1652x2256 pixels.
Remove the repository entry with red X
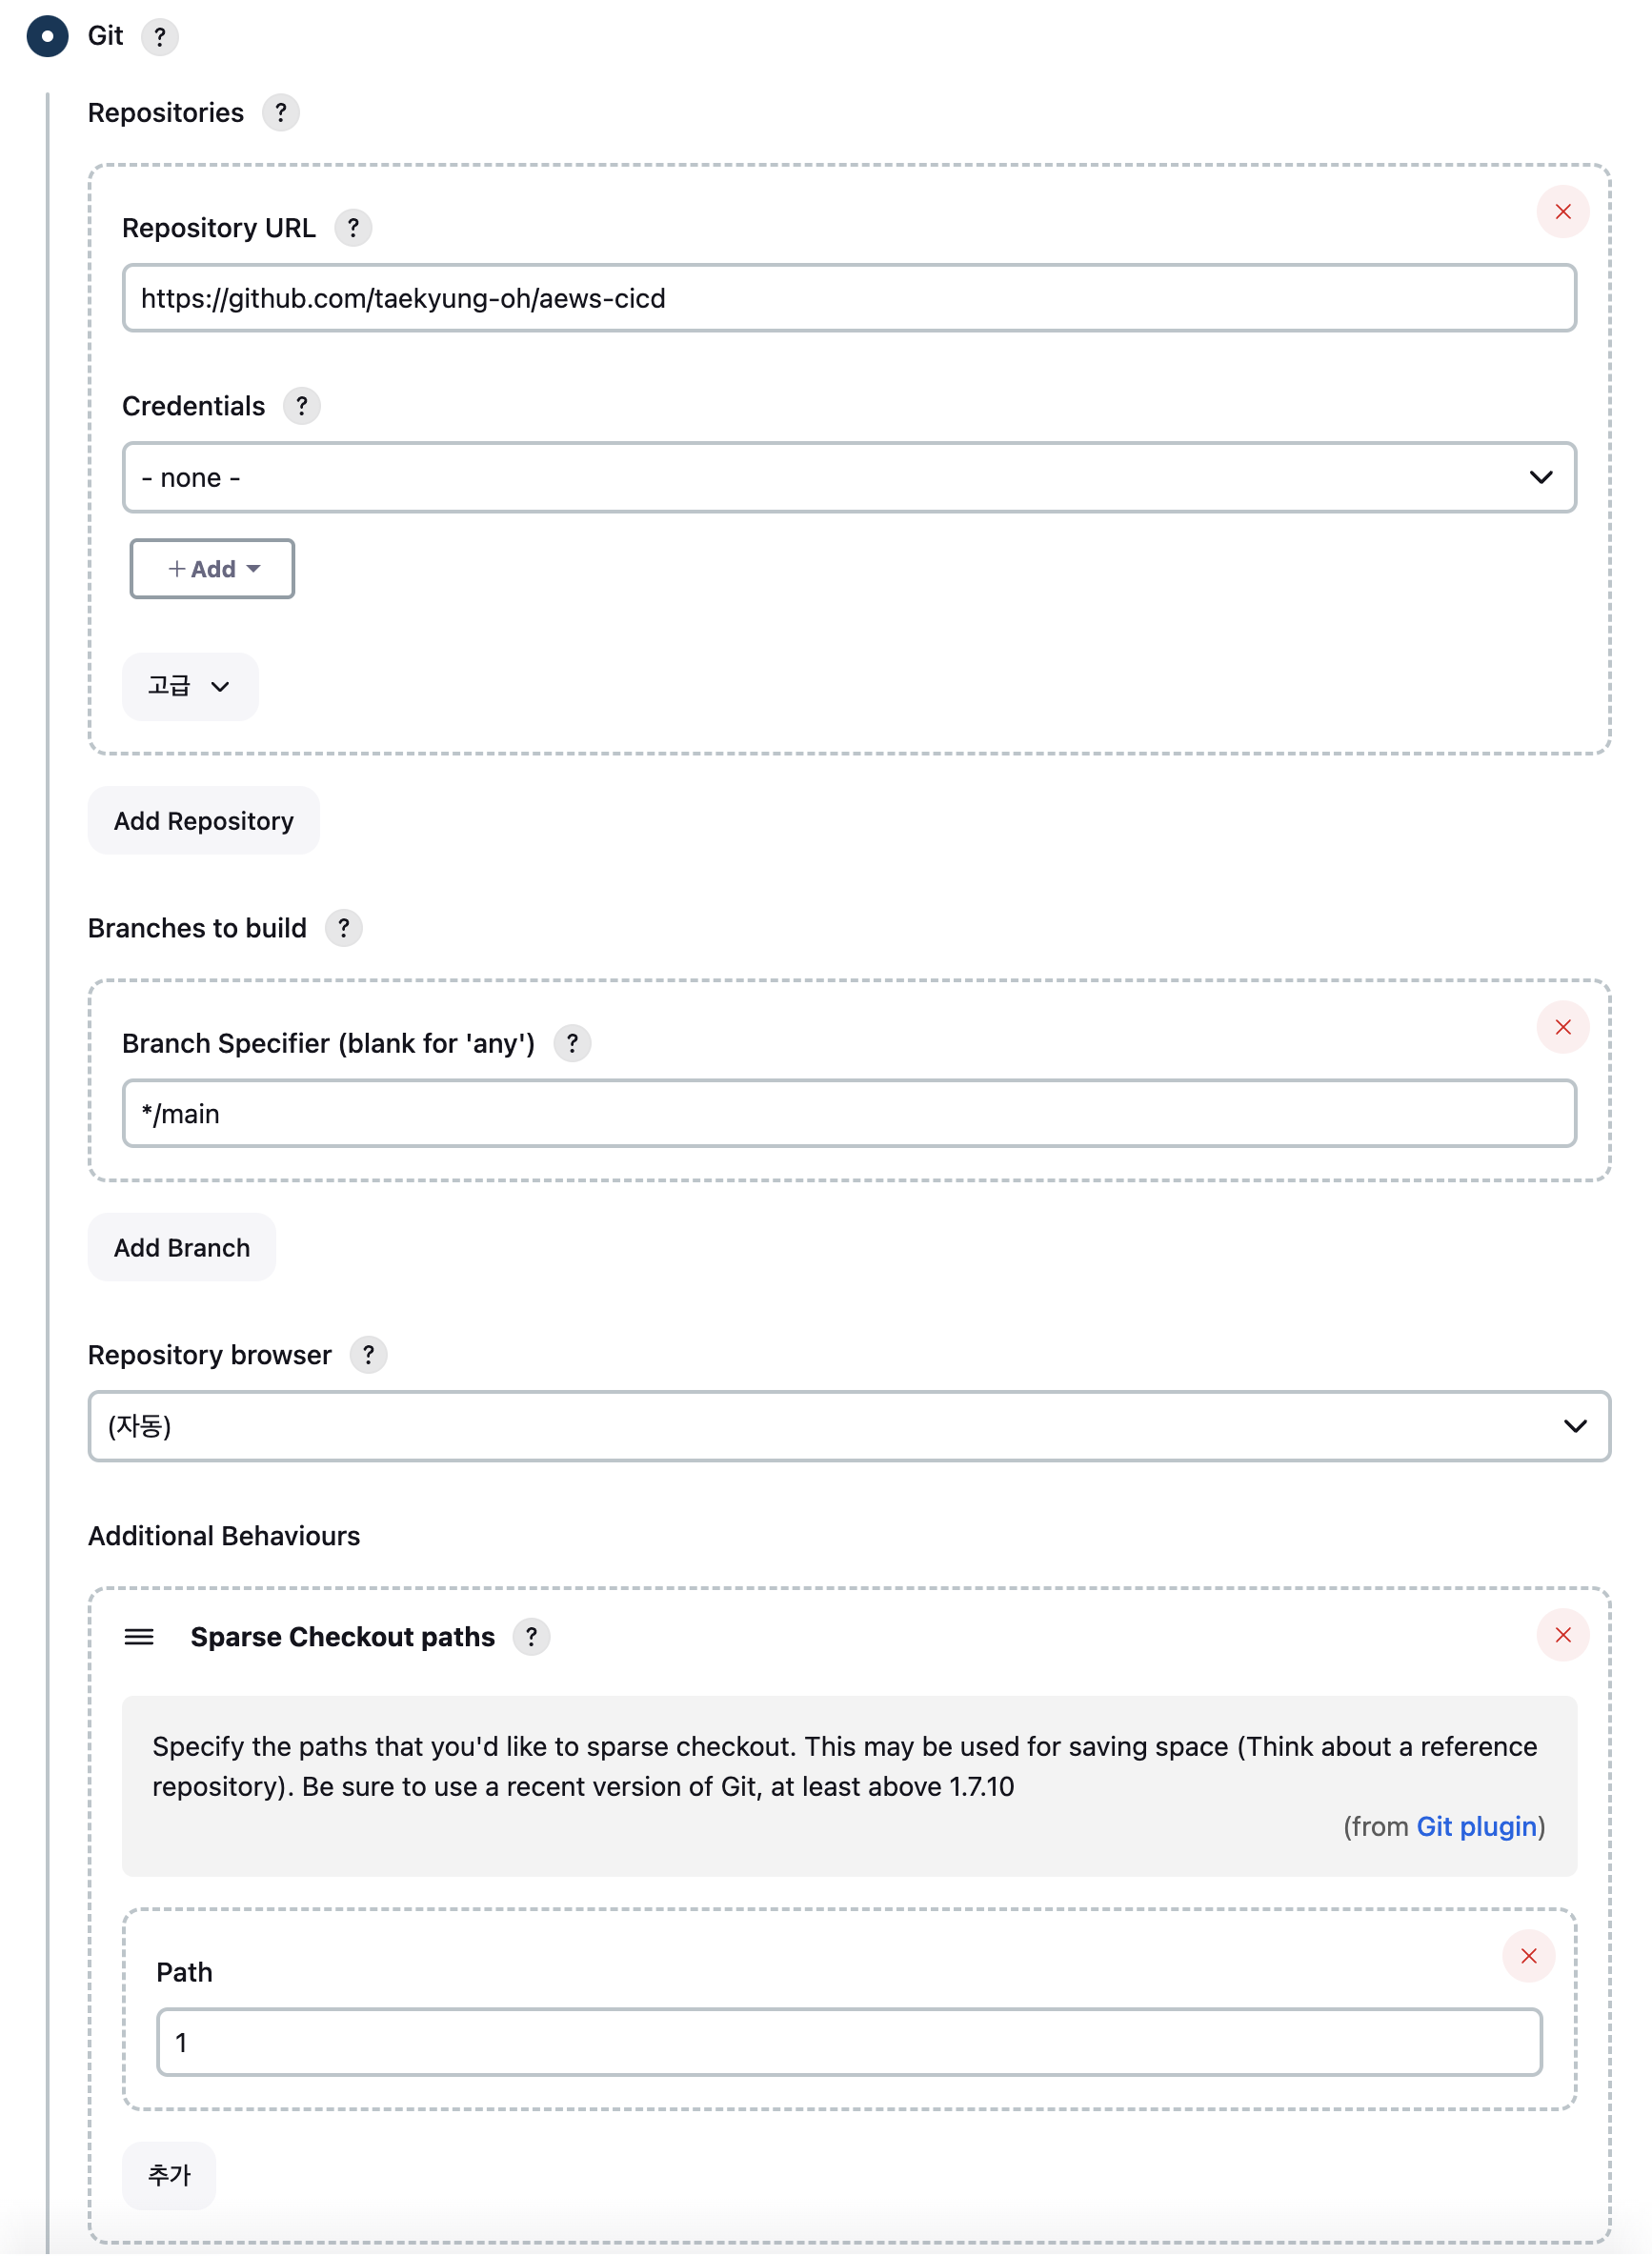pos(1562,212)
